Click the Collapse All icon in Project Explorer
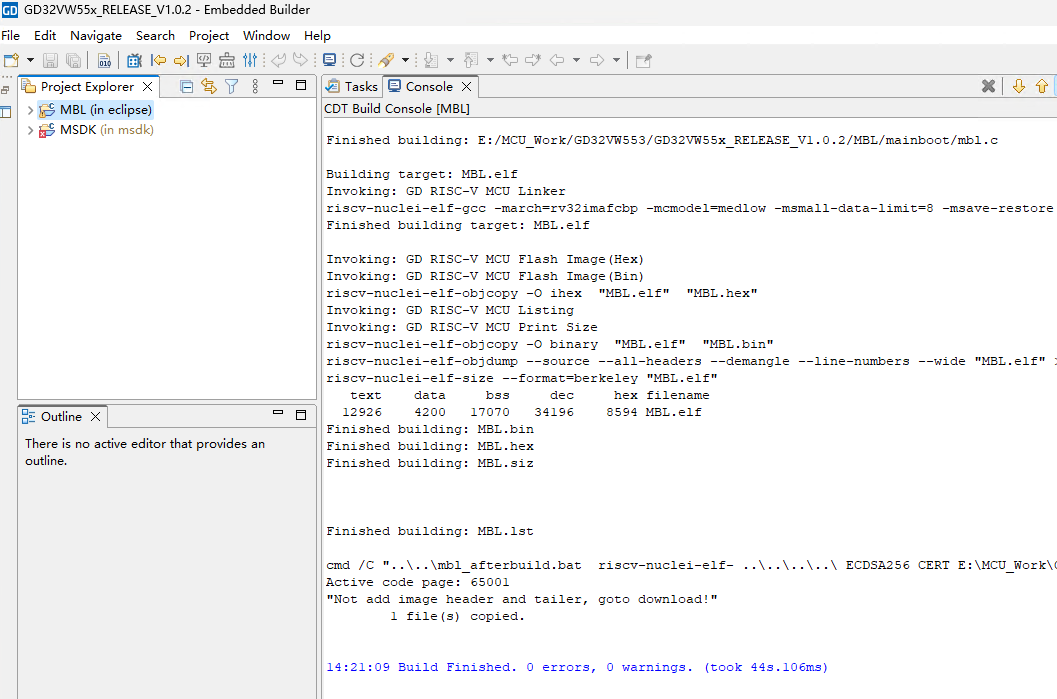 point(186,87)
